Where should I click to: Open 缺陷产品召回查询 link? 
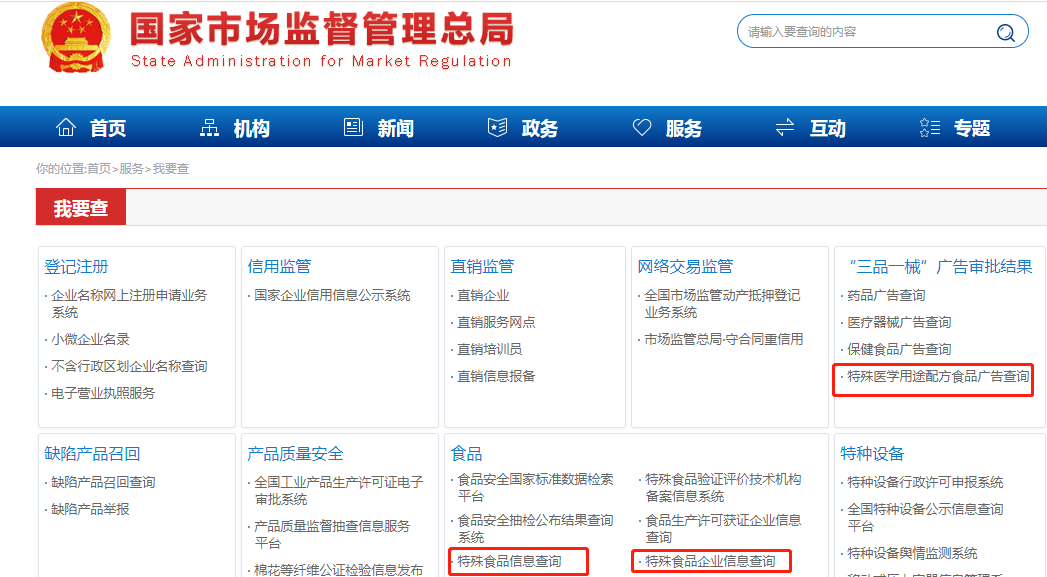coord(103,483)
